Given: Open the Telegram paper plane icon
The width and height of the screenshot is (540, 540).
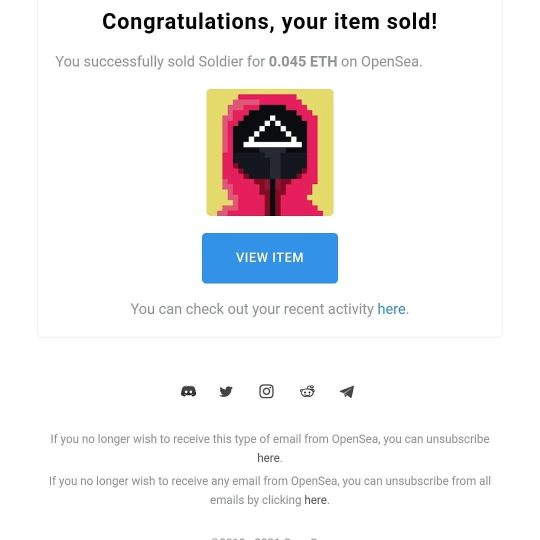Looking at the screenshot, I should coord(347,392).
